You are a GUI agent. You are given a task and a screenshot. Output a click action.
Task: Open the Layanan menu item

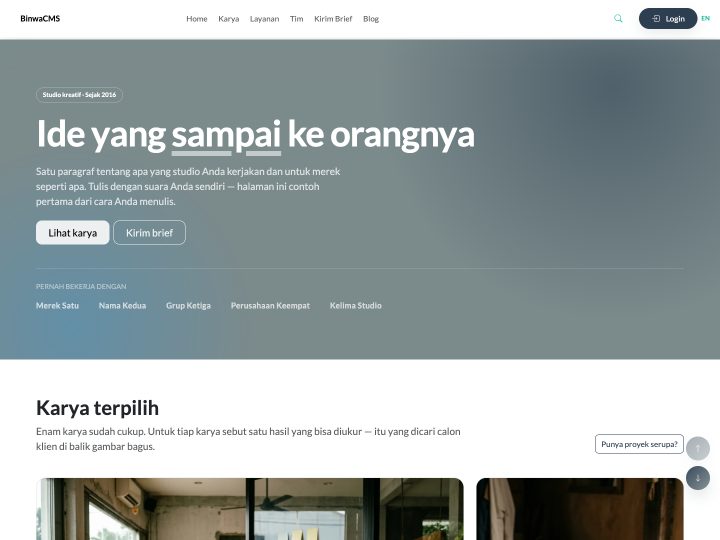click(x=264, y=19)
